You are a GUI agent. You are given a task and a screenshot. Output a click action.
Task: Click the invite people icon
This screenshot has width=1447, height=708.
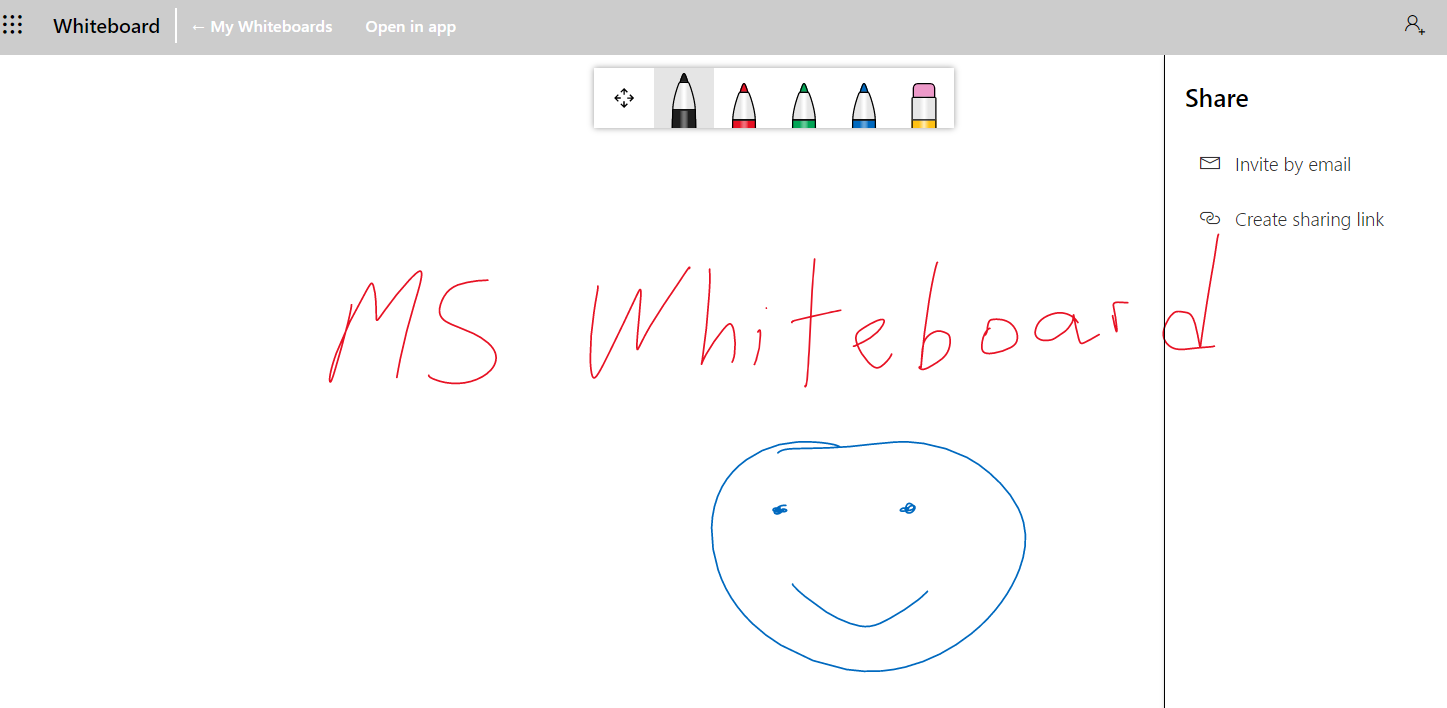click(1414, 25)
